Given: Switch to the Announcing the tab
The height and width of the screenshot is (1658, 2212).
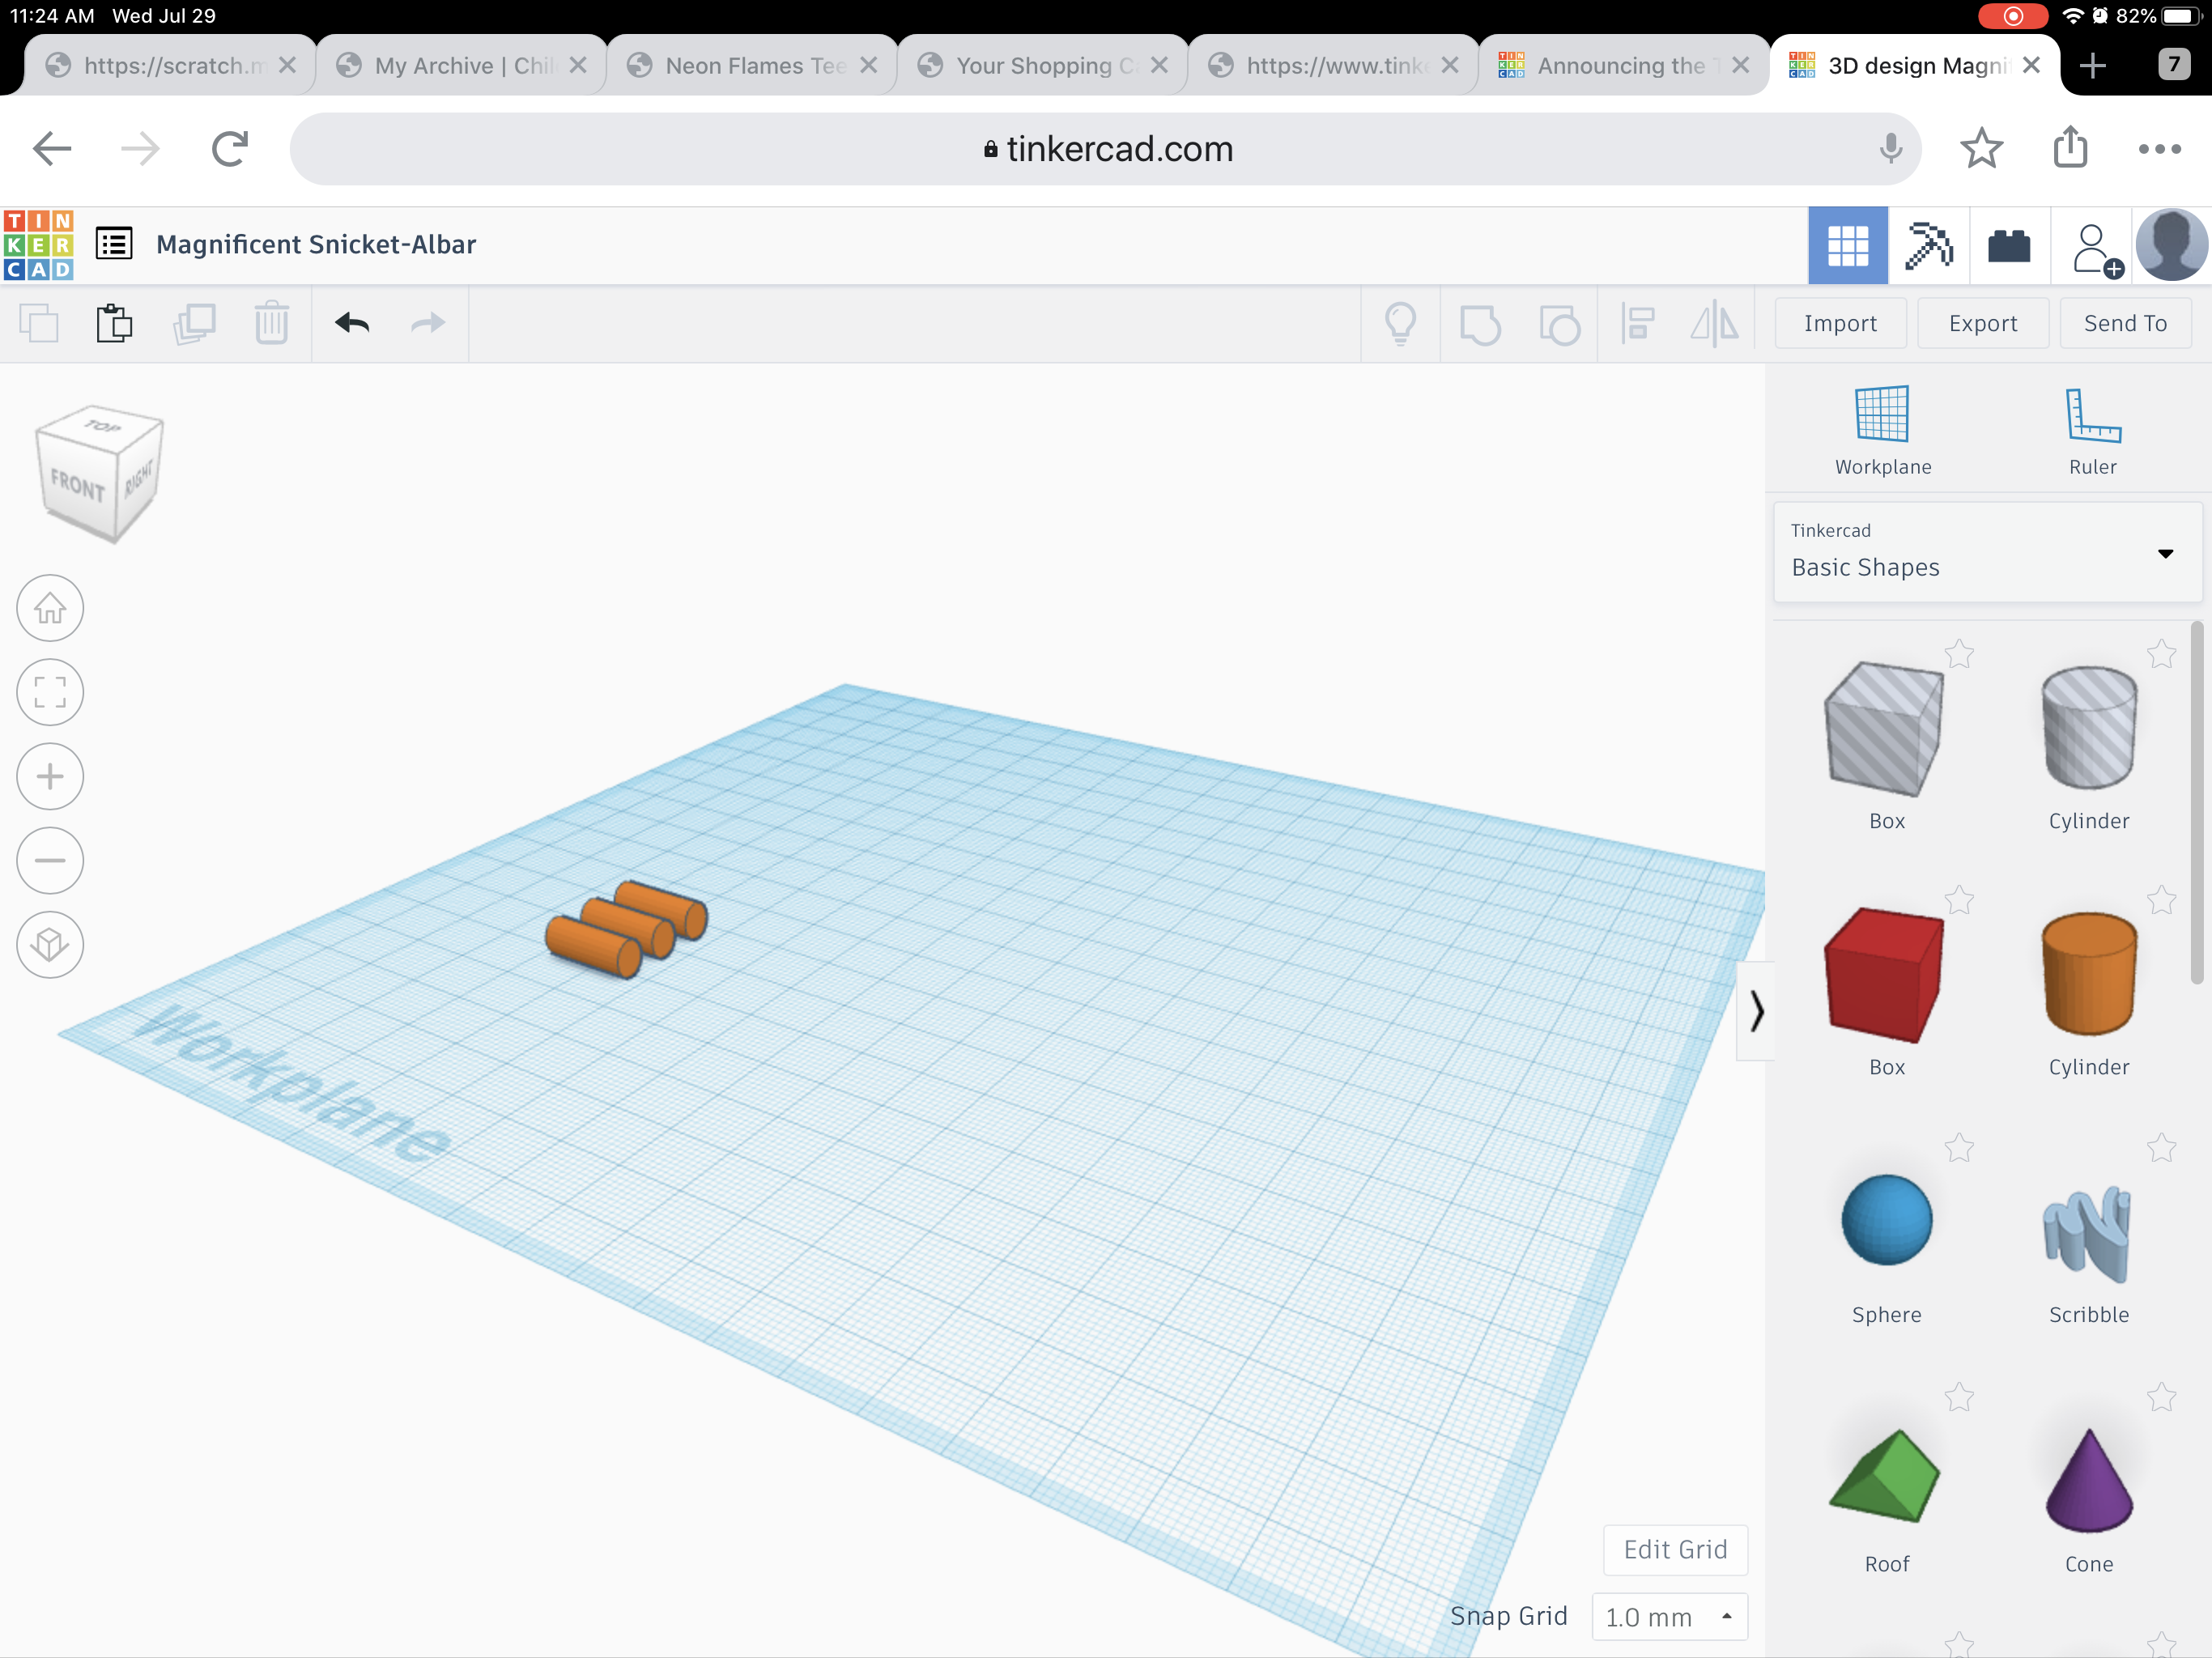Looking at the screenshot, I should [x=1624, y=65].
